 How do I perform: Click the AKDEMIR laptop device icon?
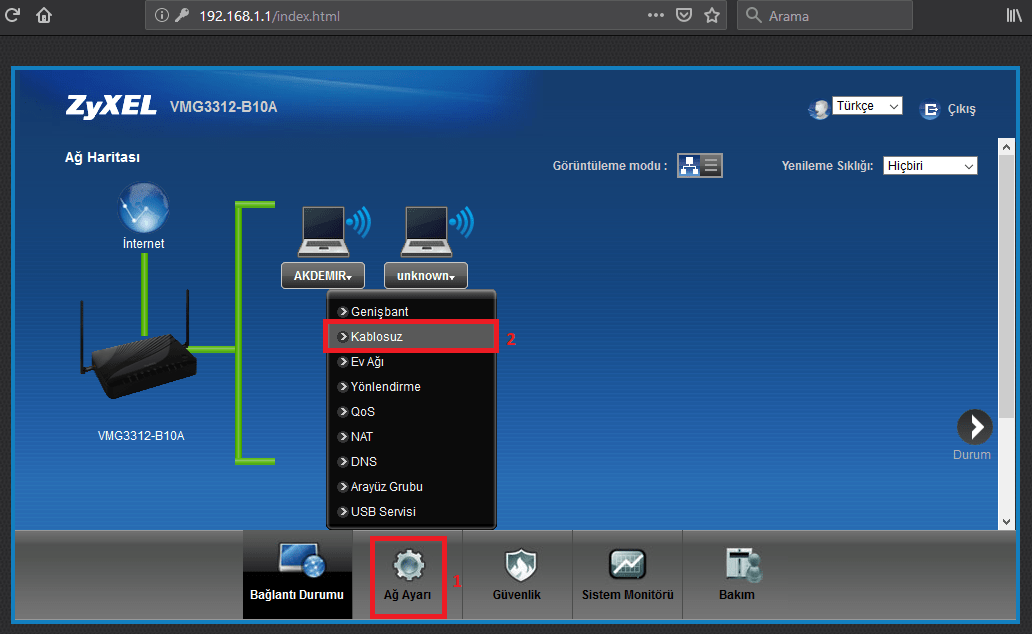[322, 231]
